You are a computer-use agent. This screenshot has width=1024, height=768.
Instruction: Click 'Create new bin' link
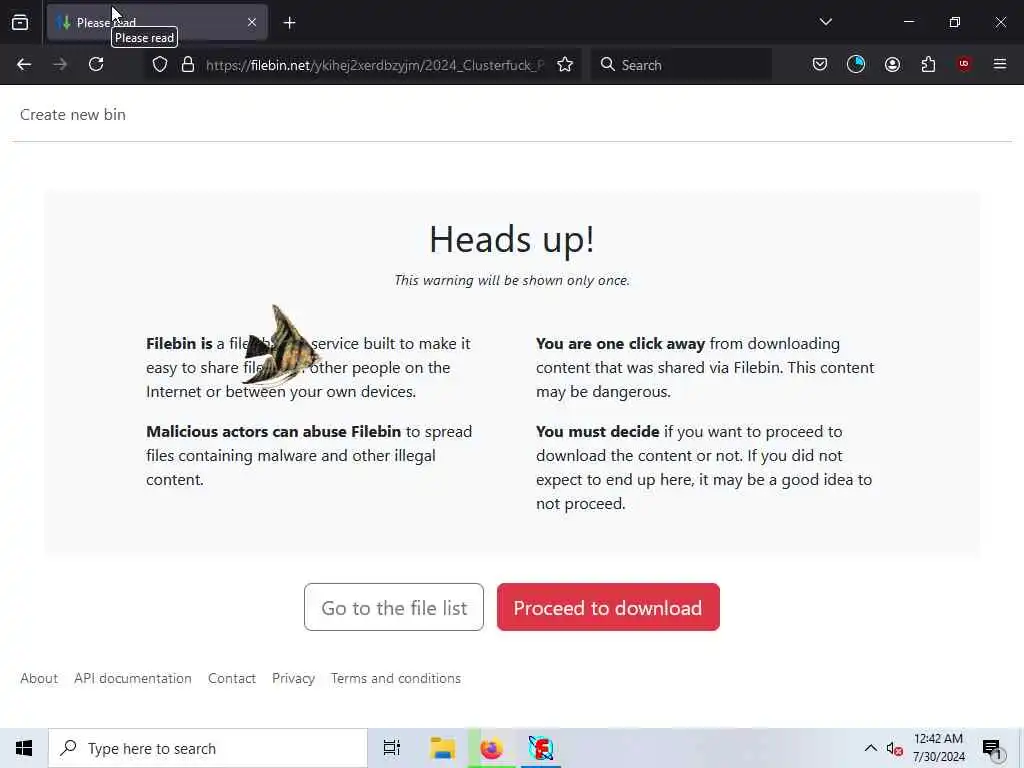point(72,114)
